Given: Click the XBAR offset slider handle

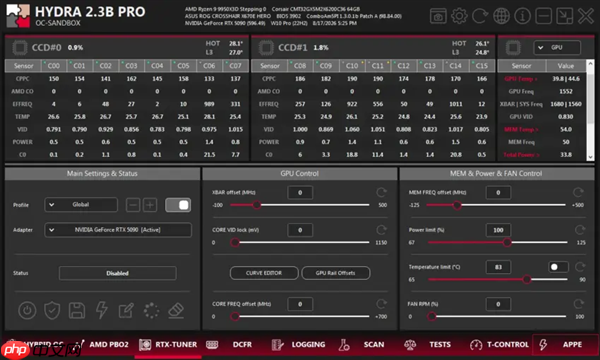Looking at the screenshot, I should pos(257,205).
